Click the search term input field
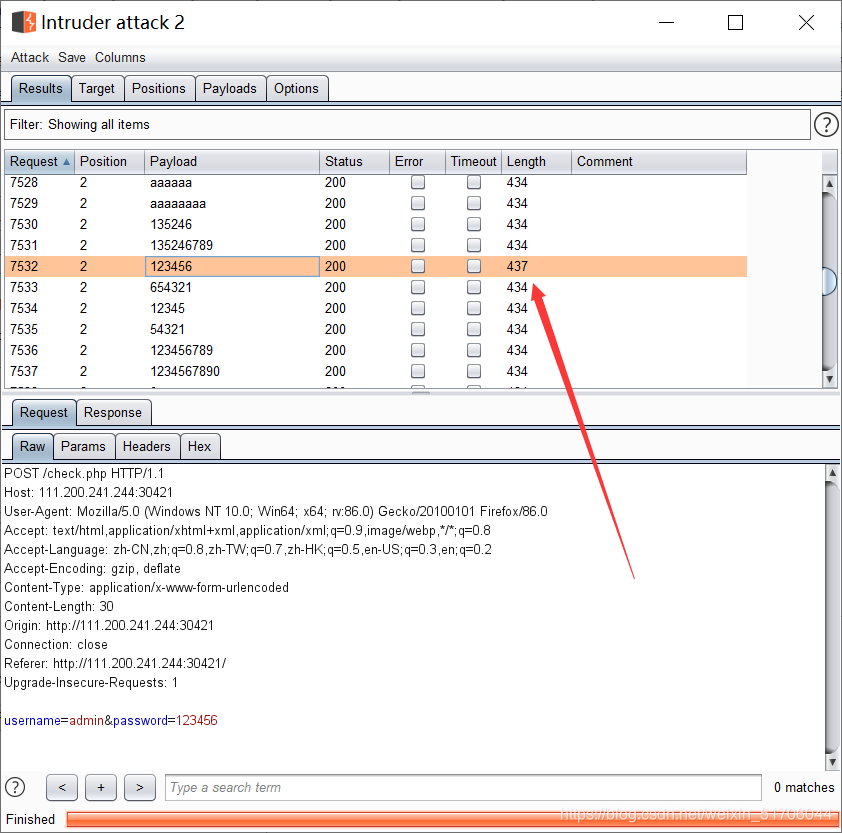This screenshot has width=842, height=833. tap(463, 787)
